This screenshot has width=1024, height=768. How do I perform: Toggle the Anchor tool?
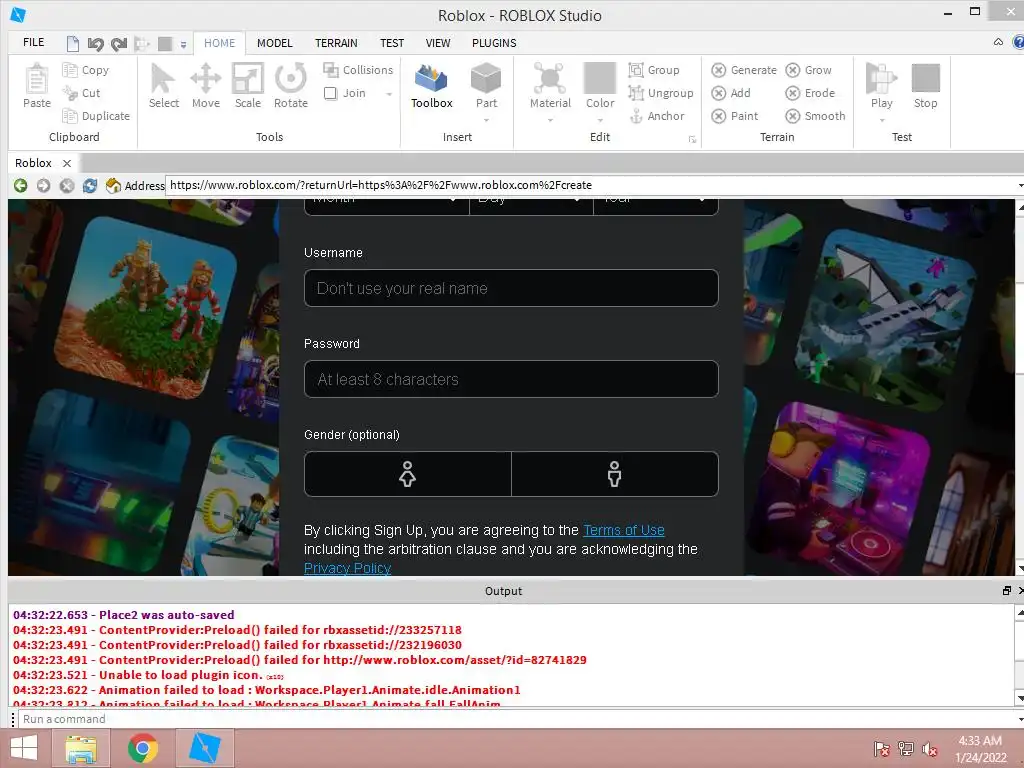click(x=657, y=116)
